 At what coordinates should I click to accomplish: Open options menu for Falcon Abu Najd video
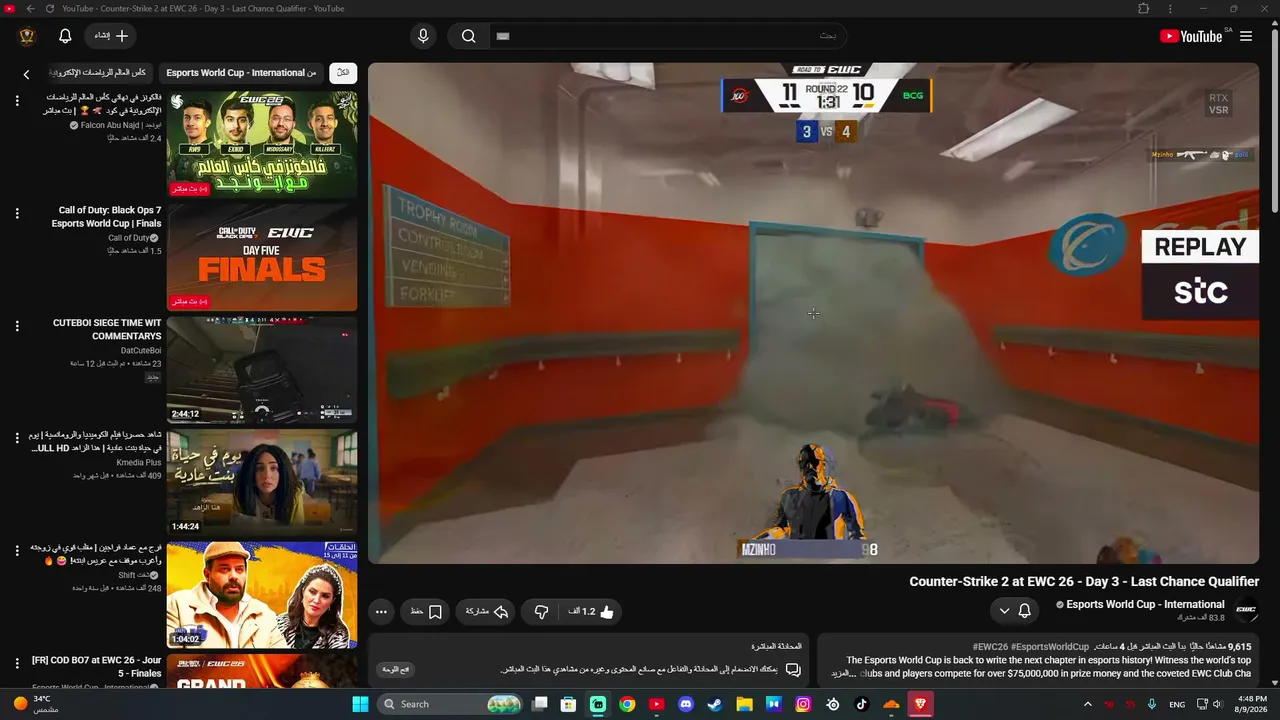click(x=17, y=101)
